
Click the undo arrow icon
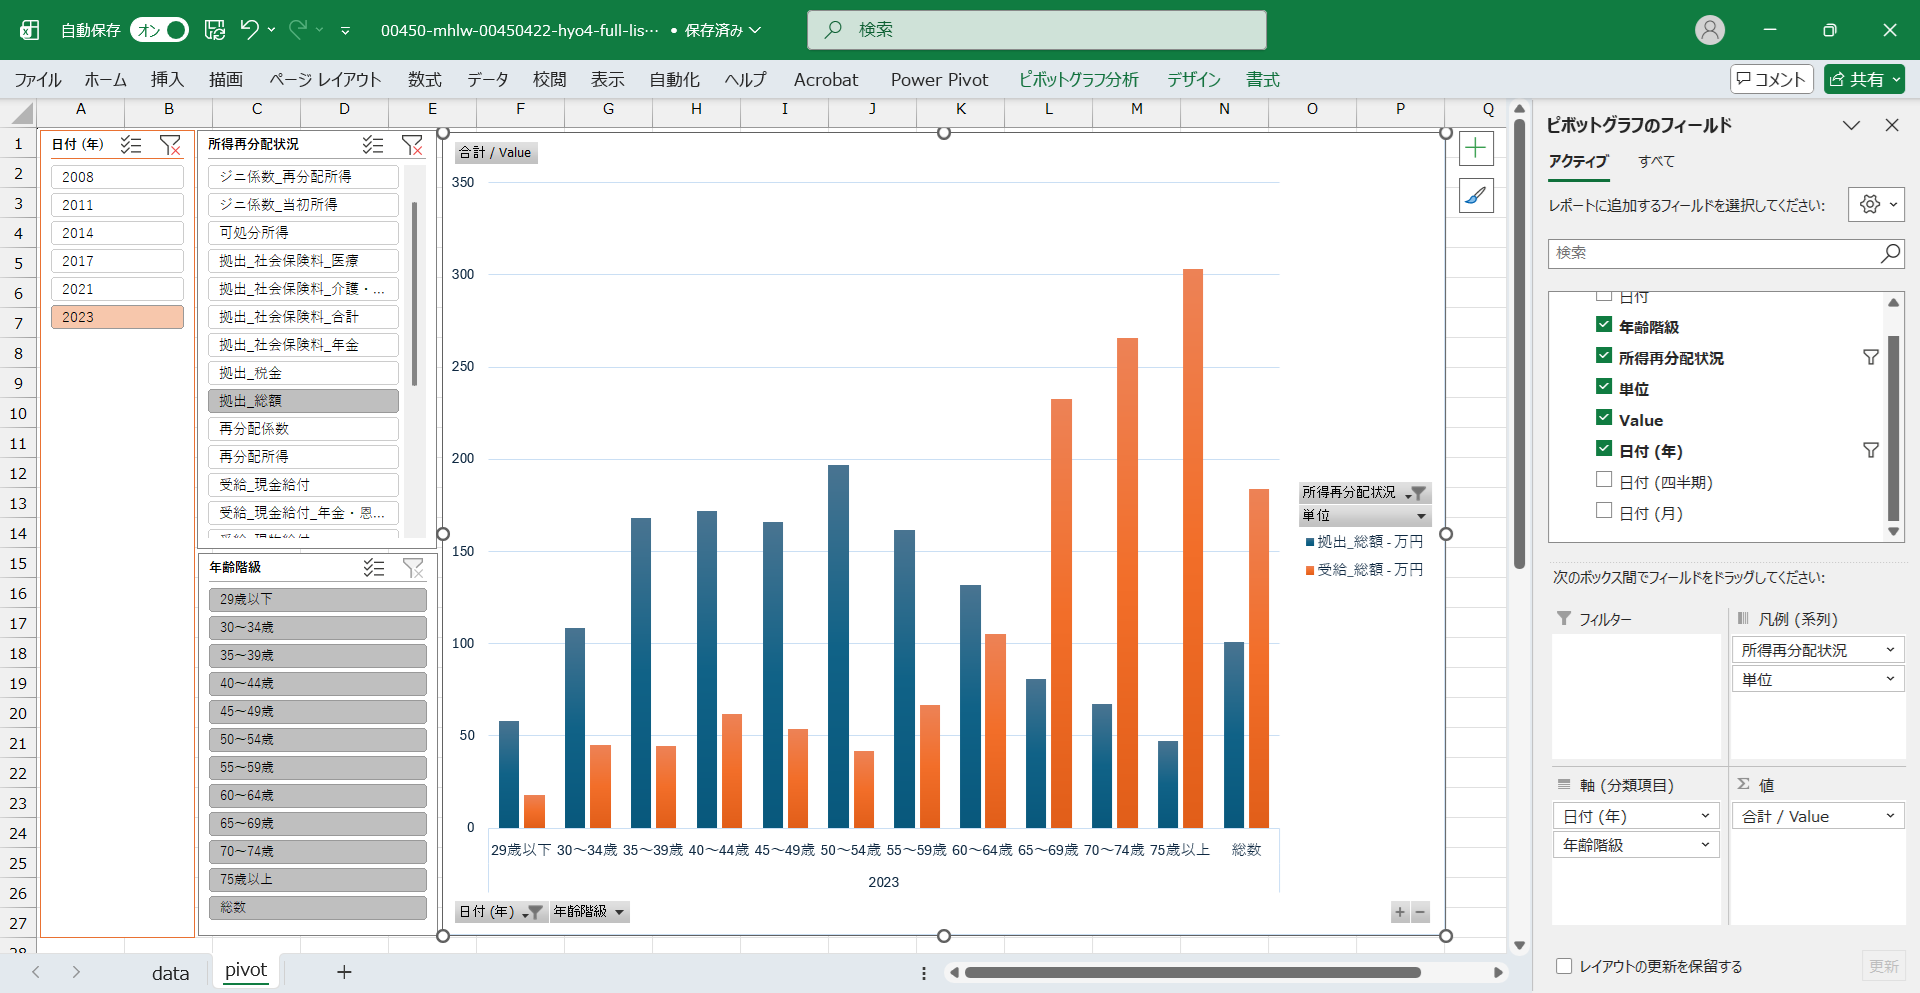[249, 30]
